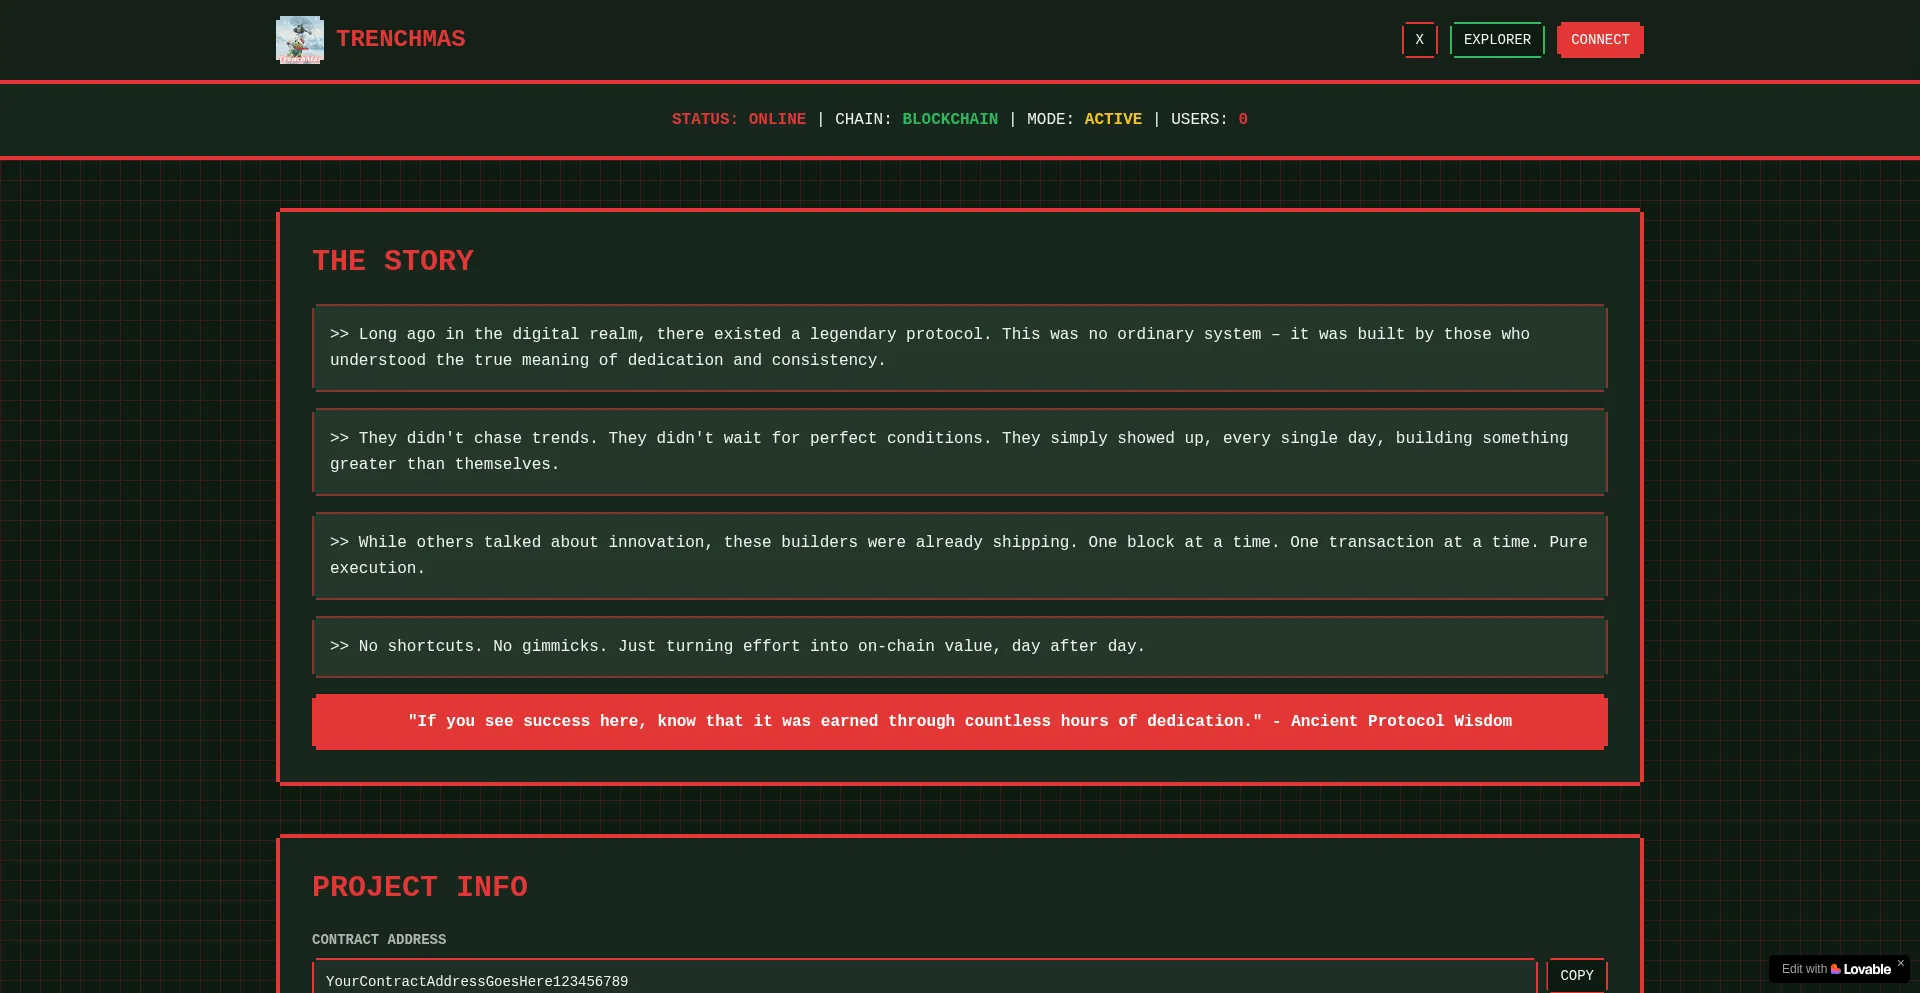Click the CHAIN: BLOCKCHAIN status label
Screen dimensions: 1920x993
click(x=916, y=119)
